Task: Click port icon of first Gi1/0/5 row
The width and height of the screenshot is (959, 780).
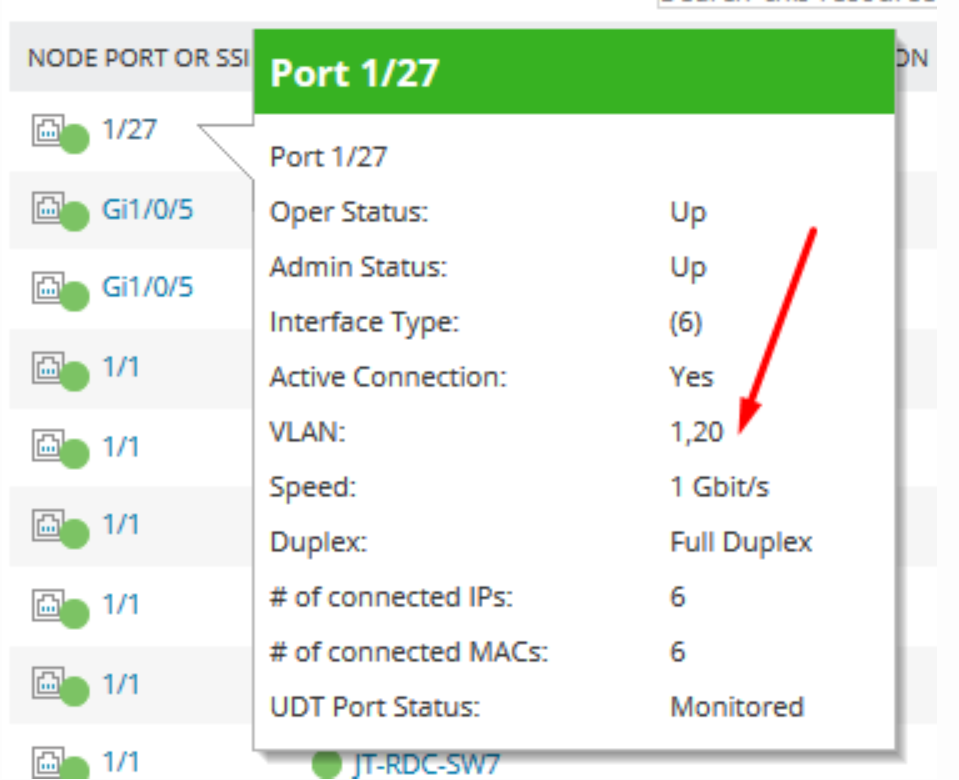Action: [50, 209]
